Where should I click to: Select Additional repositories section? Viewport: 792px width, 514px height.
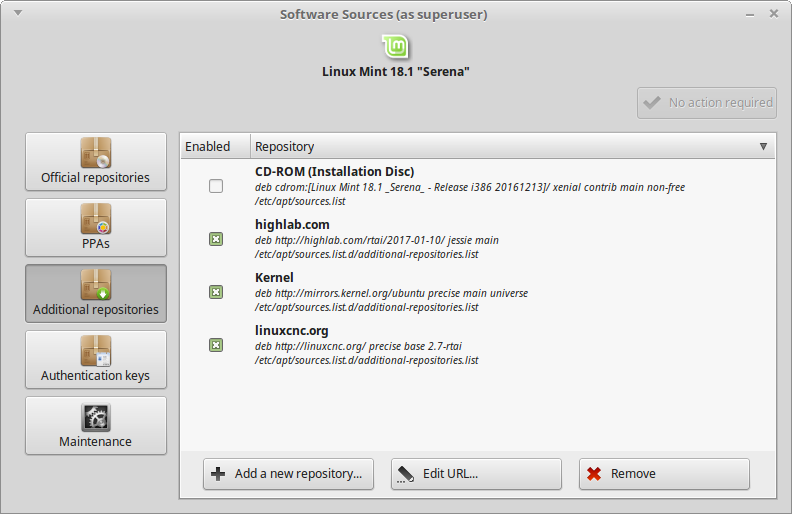click(96, 293)
